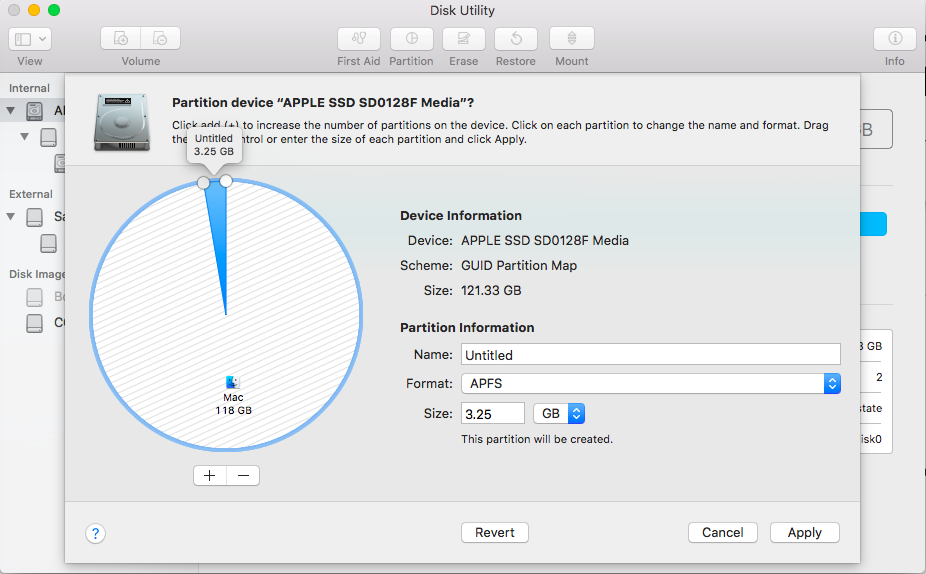Open help with question mark button
This screenshot has height=574, width=926.
coord(96,533)
